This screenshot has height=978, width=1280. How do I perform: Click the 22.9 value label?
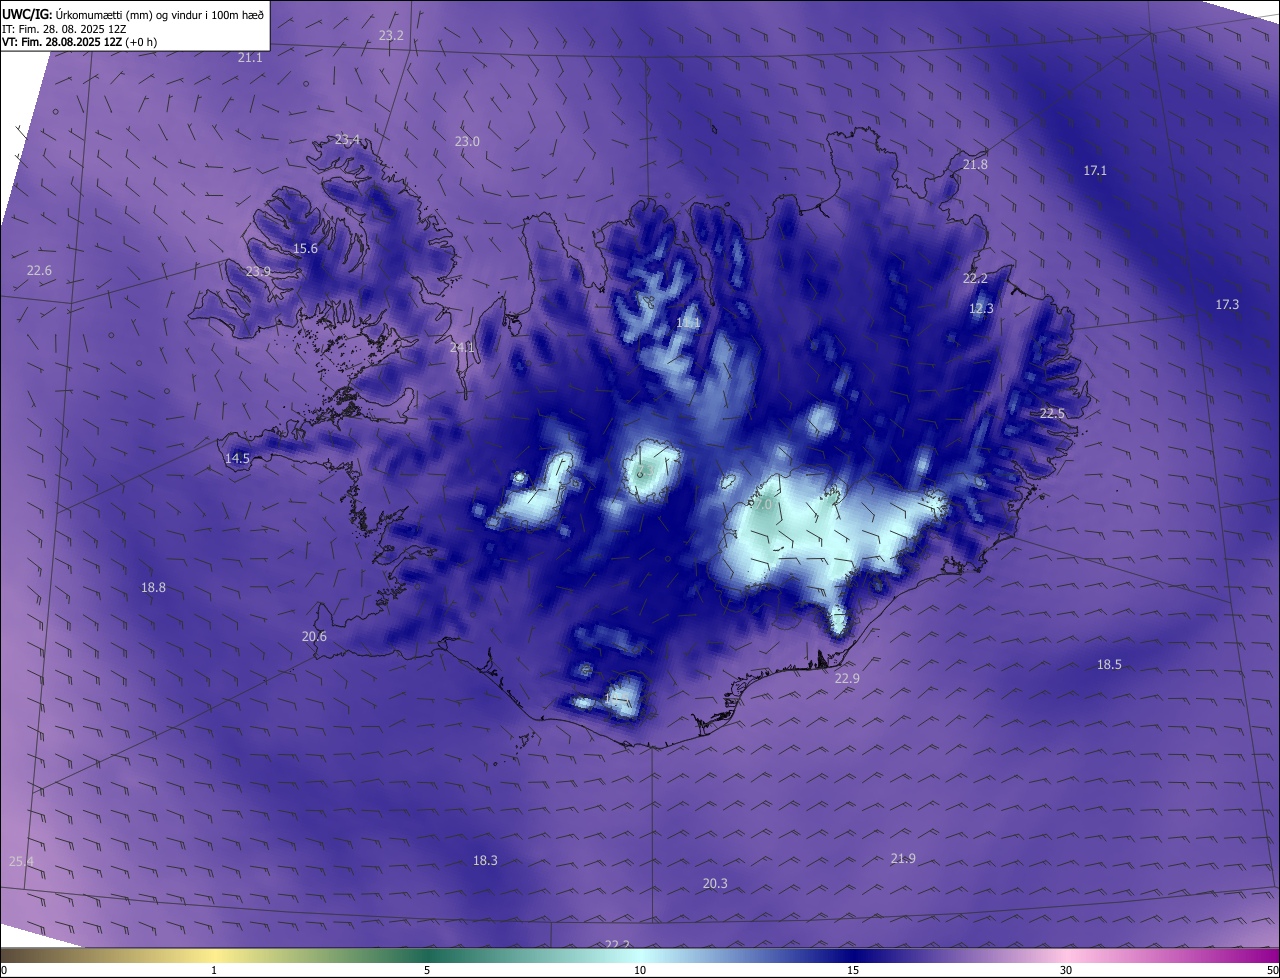(x=847, y=679)
